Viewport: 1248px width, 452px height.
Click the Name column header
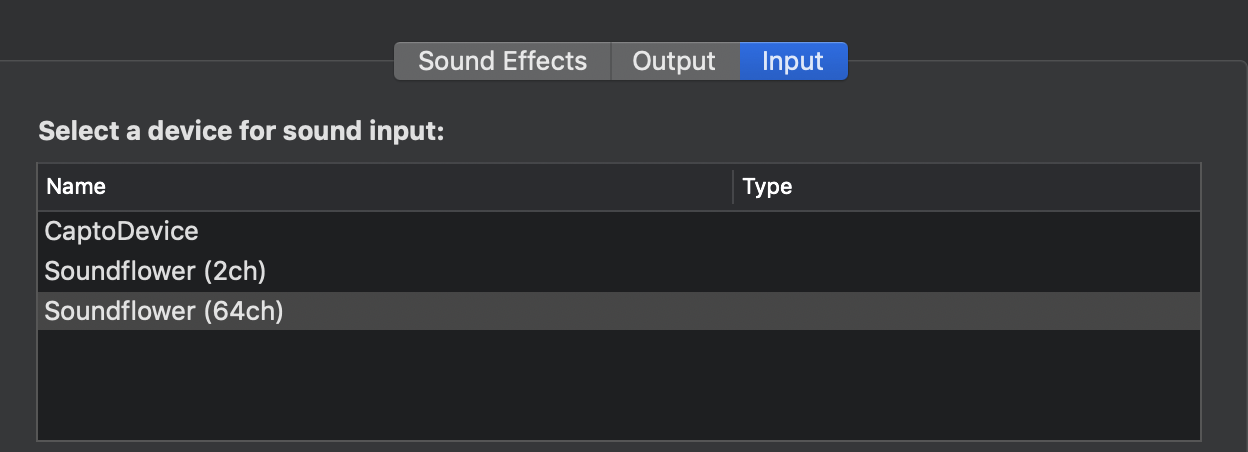[x=76, y=187]
